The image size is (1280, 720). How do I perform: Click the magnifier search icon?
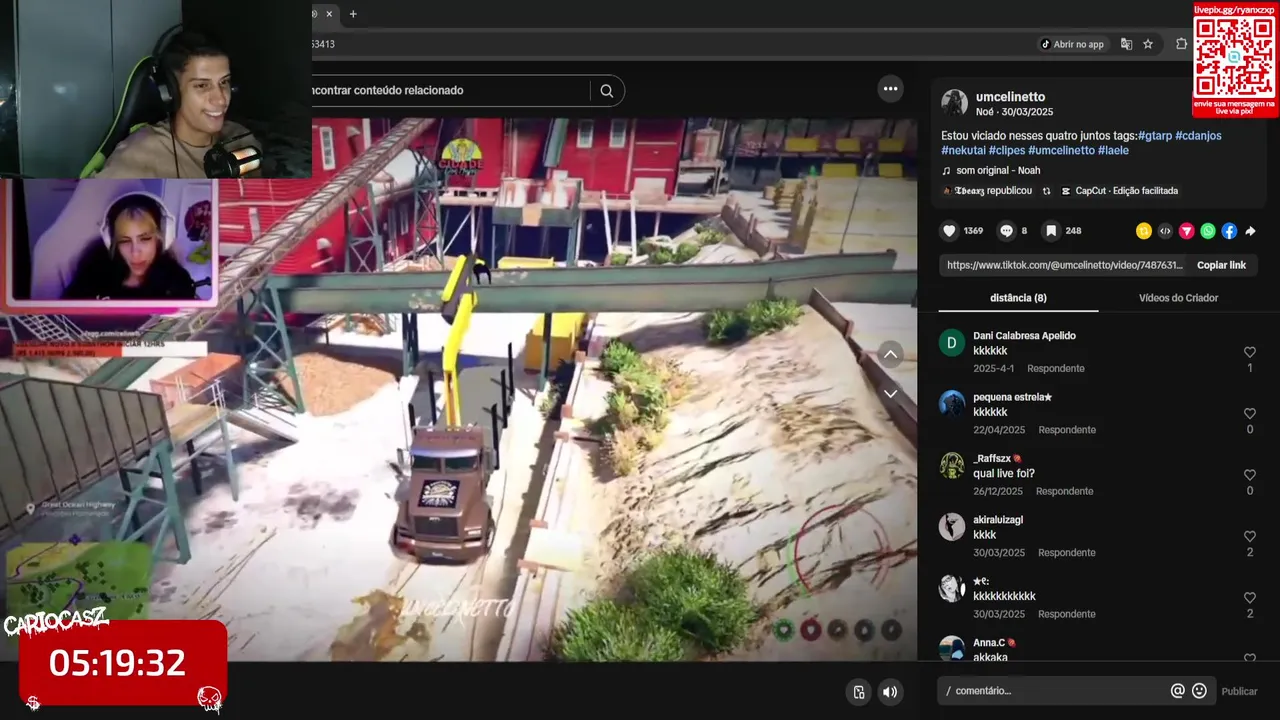point(606,90)
